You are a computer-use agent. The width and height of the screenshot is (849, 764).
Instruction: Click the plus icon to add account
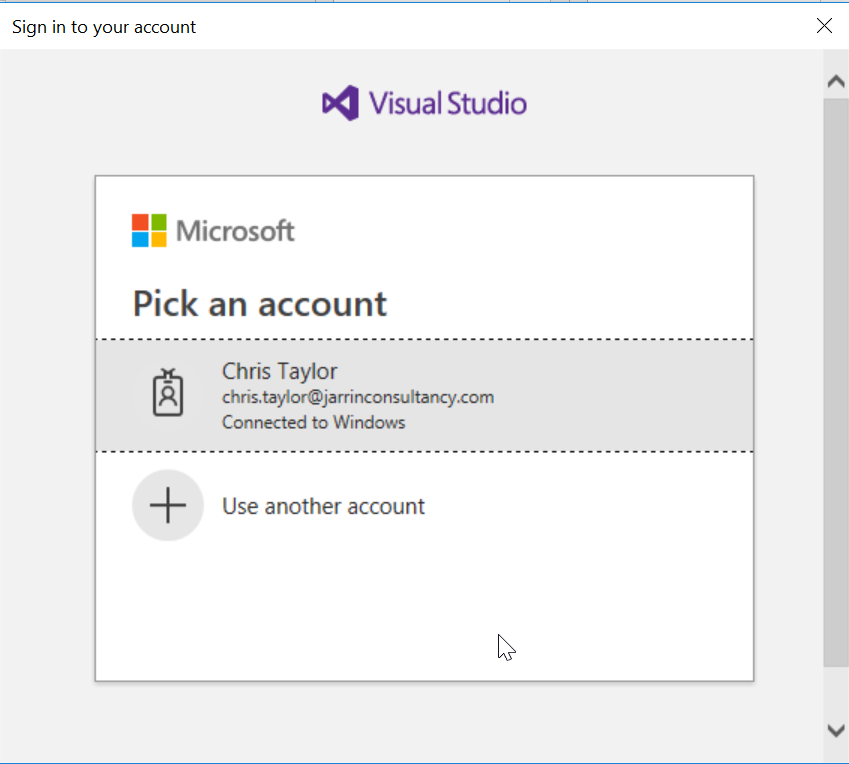coord(168,506)
